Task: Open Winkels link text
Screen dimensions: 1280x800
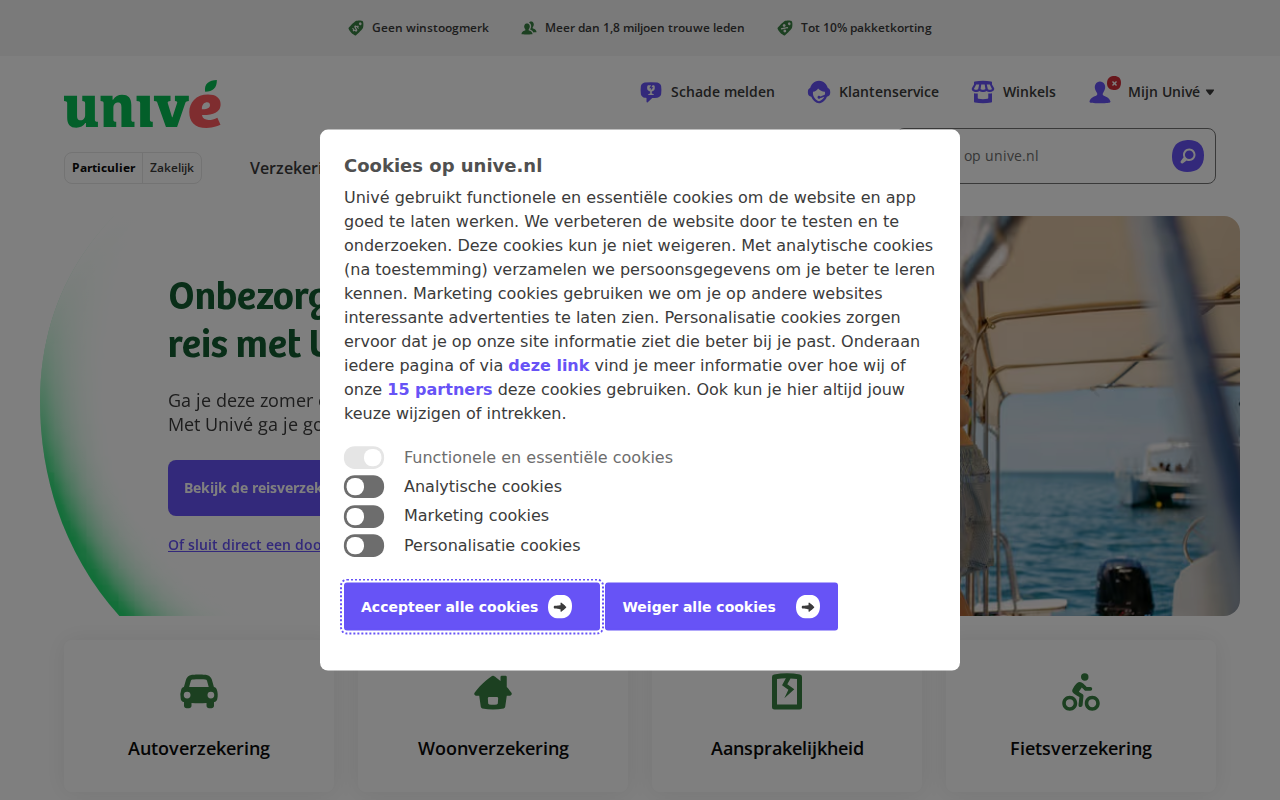Action: pyautogui.click(x=1029, y=92)
